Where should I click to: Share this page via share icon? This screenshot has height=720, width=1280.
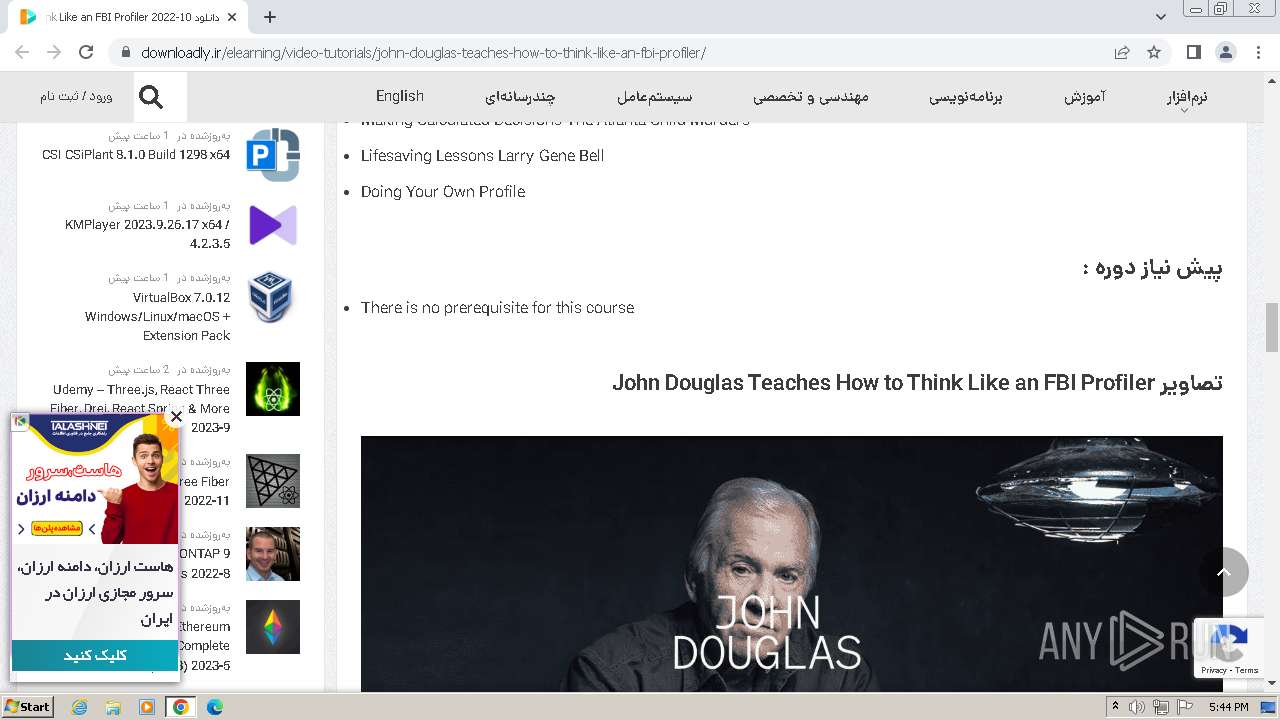pyautogui.click(x=1122, y=52)
